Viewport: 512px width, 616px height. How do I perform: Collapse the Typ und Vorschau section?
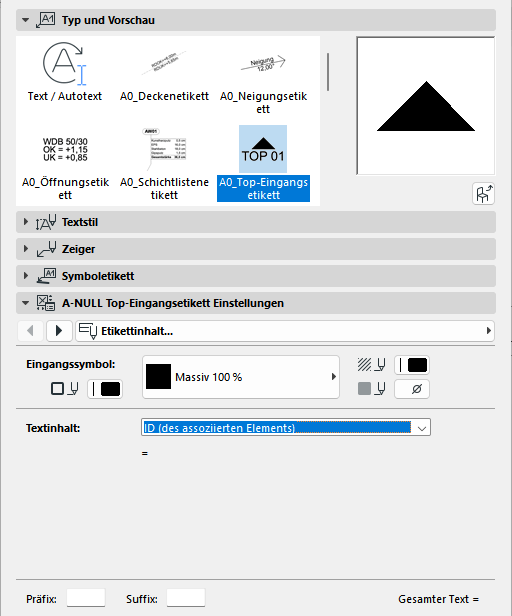click(26, 20)
